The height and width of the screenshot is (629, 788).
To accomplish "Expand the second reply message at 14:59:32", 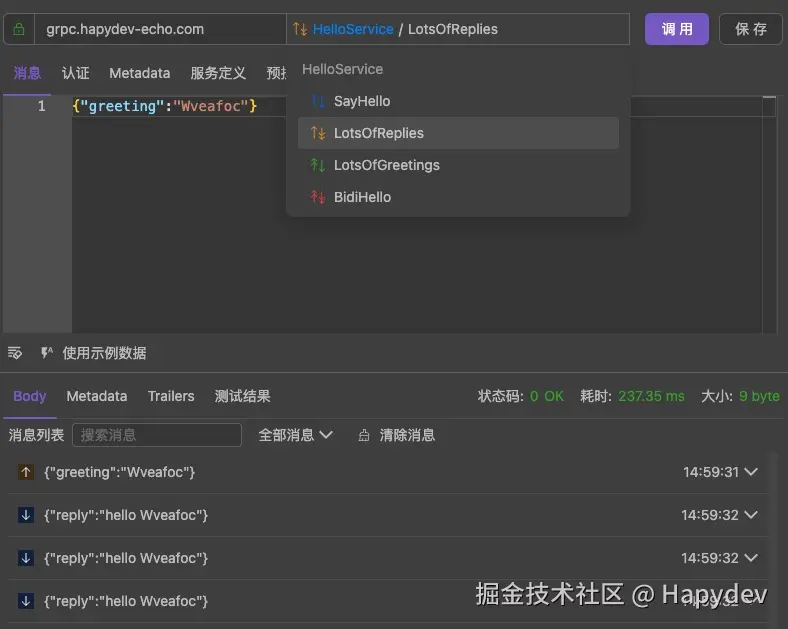I will click(751, 558).
